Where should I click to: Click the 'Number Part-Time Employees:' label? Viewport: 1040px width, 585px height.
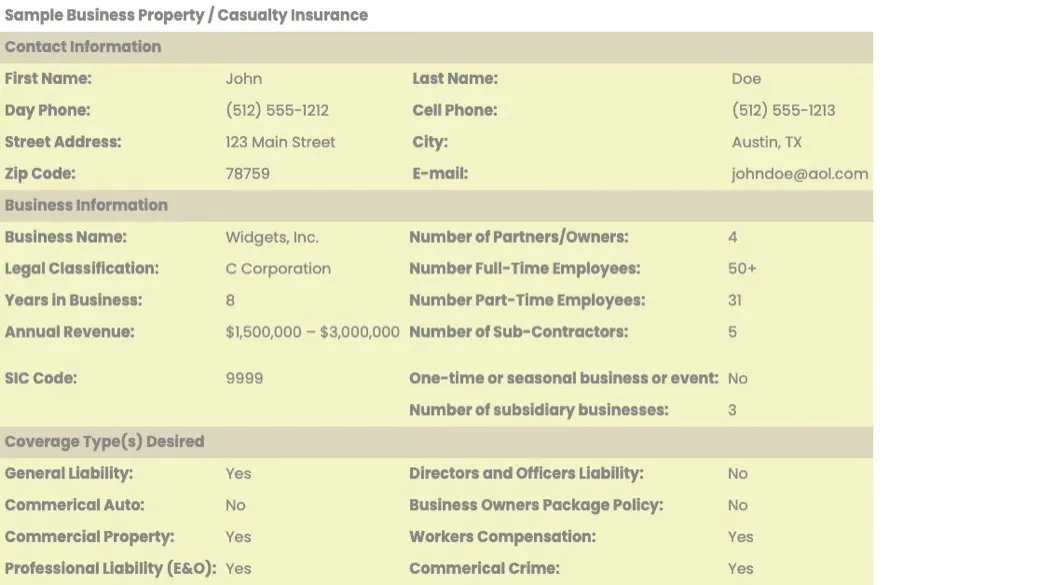527,300
